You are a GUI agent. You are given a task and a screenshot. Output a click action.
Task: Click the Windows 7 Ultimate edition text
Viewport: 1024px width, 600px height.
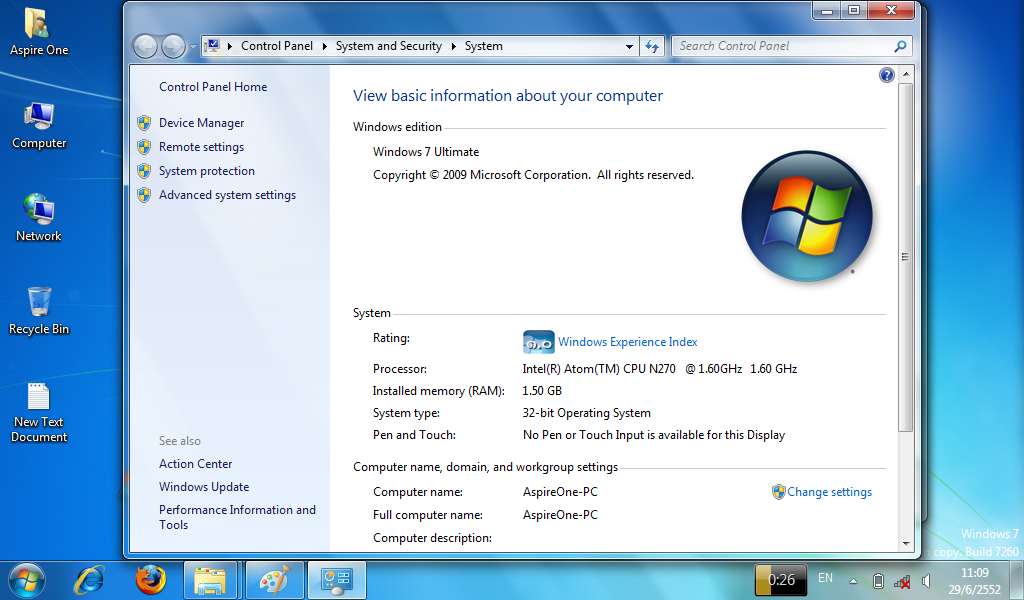pyautogui.click(x=426, y=152)
